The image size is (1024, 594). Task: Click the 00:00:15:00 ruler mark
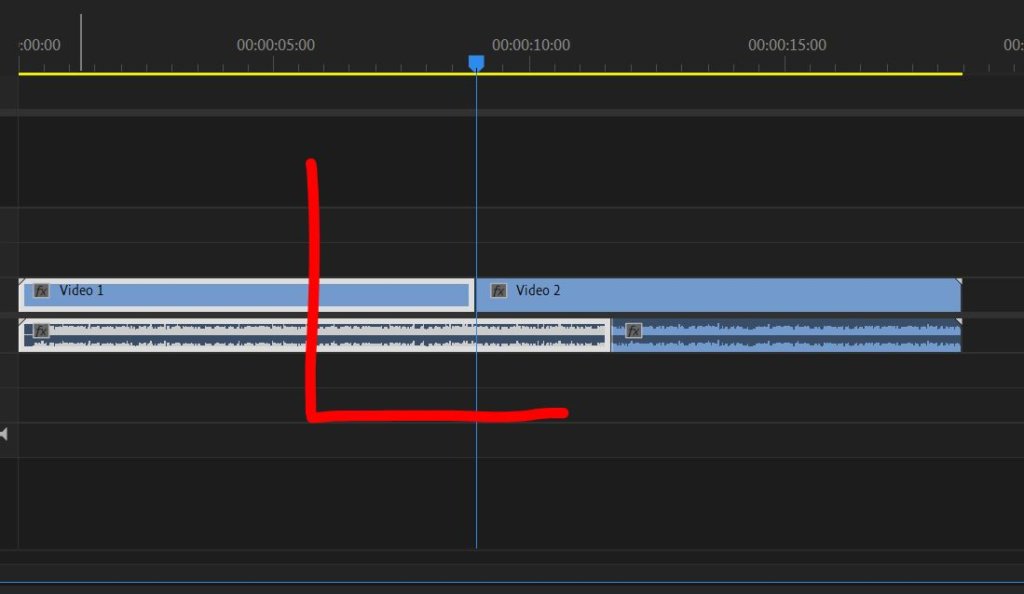(x=787, y=45)
